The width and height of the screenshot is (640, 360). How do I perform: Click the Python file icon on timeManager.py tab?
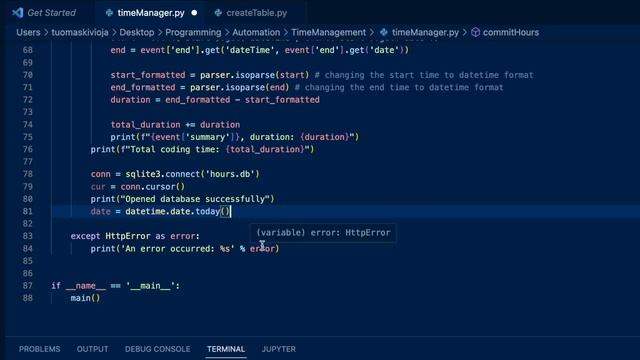pos(109,13)
